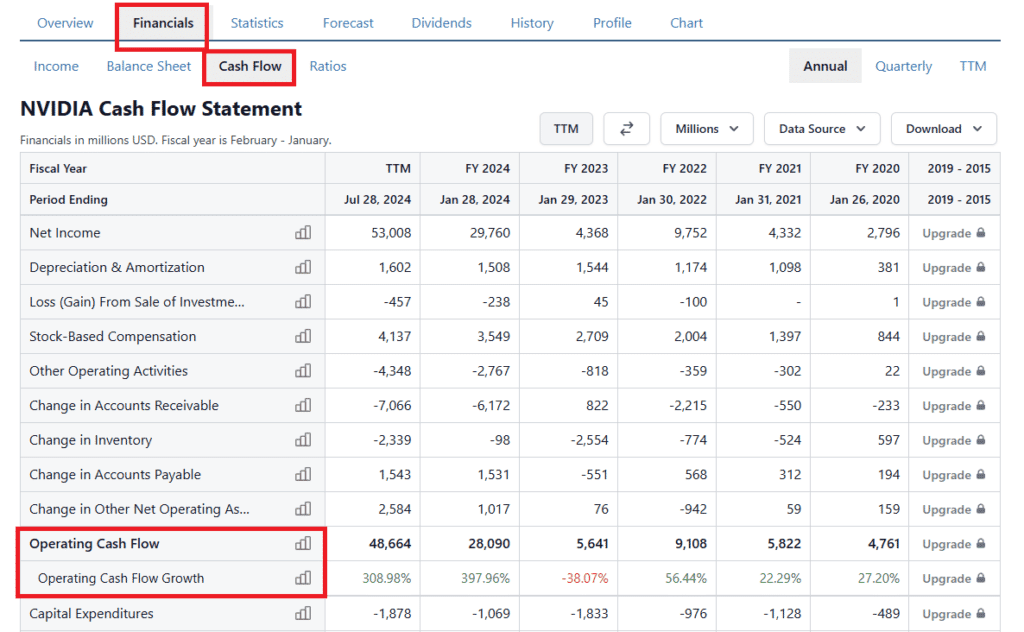
Task: Open the Data Source dropdown
Action: click(x=822, y=129)
